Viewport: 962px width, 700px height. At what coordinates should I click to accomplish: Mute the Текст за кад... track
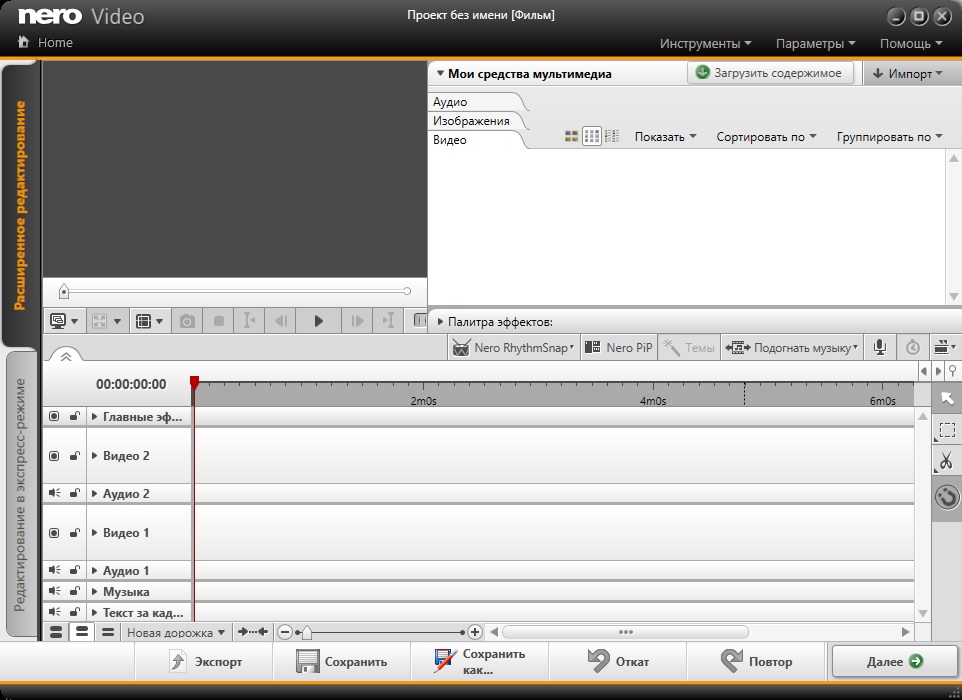pyautogui.click(x=55, y=612)
